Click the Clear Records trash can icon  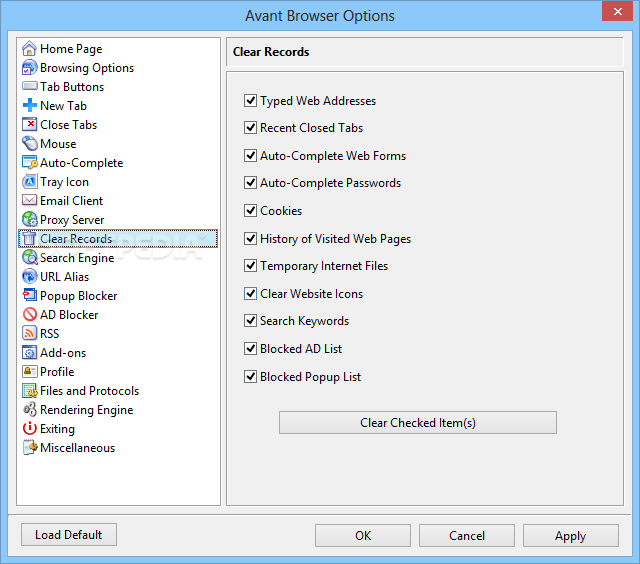click(x=29, y=239)
